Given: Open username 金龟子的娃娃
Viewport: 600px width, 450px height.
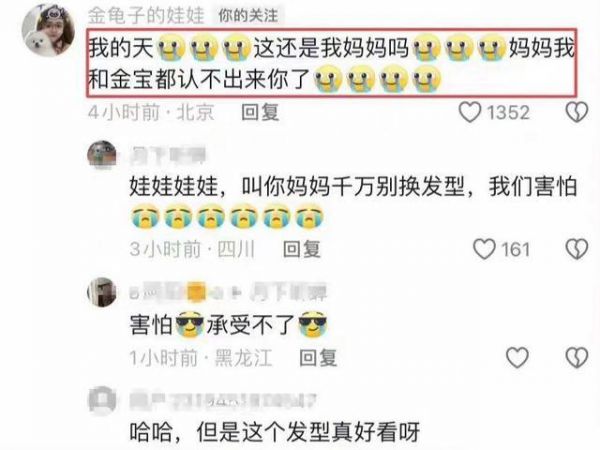Looking at the screenshot, I should (x=146, y=16).
